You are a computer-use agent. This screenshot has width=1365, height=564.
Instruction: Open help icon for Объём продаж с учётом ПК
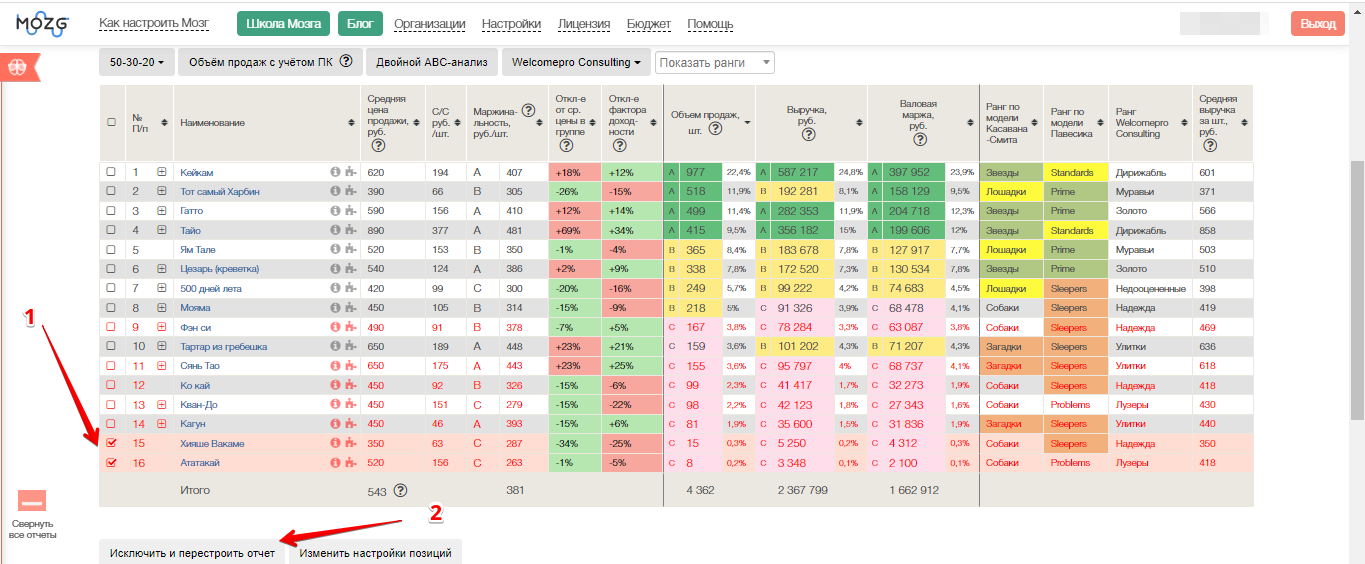coord(346,62)
